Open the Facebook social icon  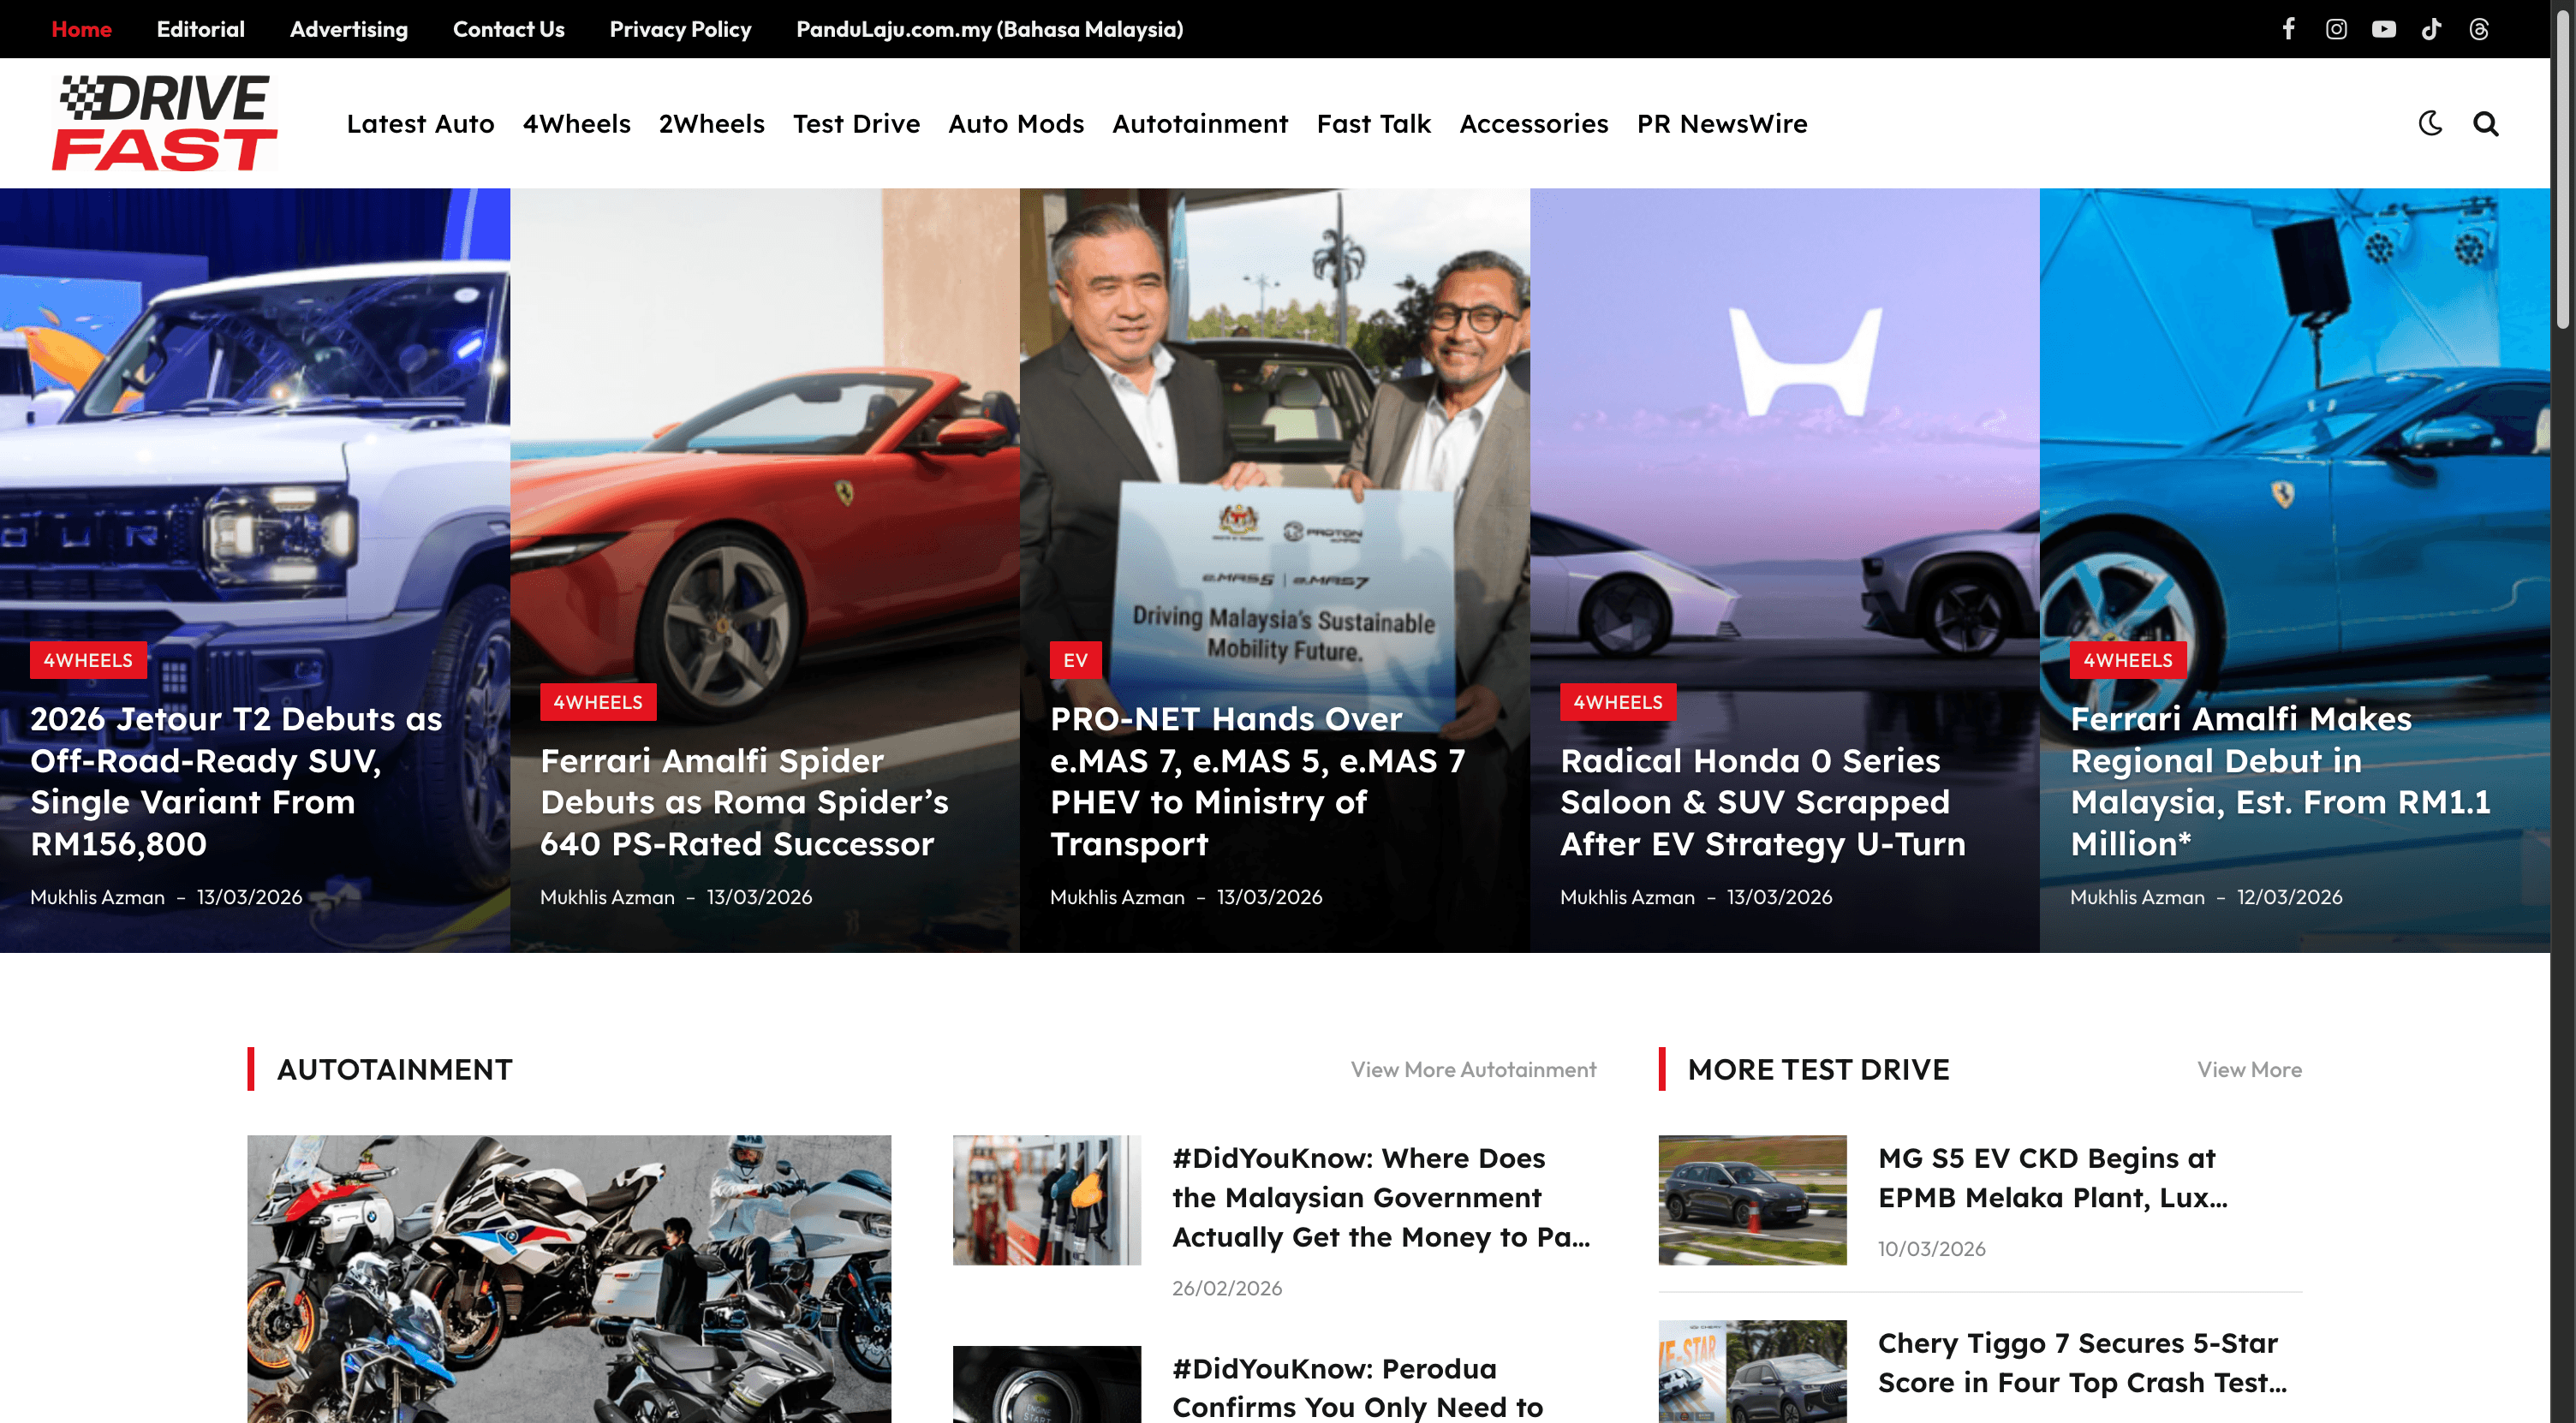pos(2289,28)
